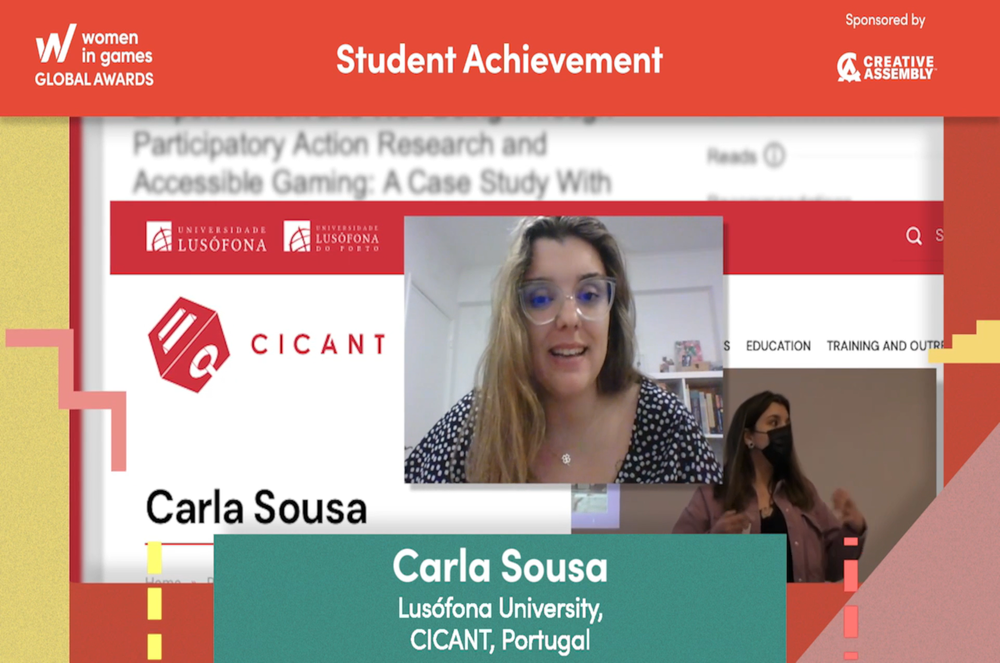1000x663 pixels.
Task: Open search with the magnifying glass icon
Action: (913, 236)
